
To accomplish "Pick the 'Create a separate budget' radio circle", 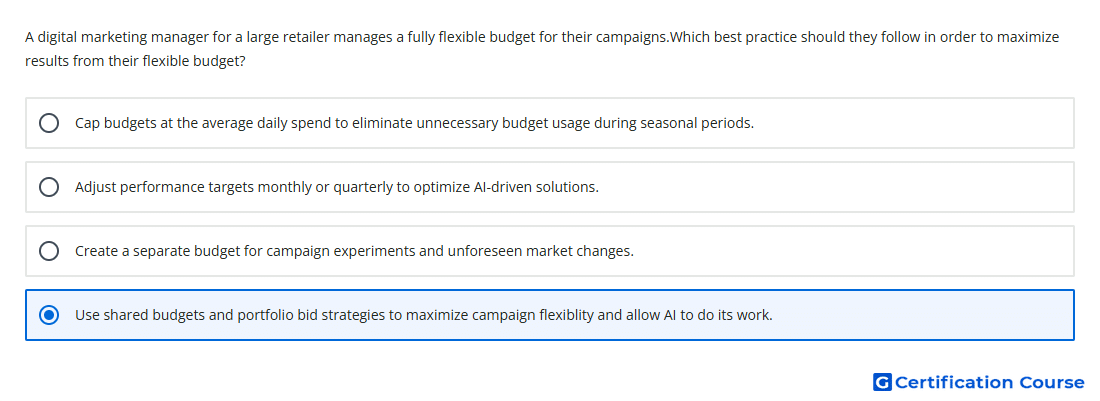I will [x=49, y=251].
